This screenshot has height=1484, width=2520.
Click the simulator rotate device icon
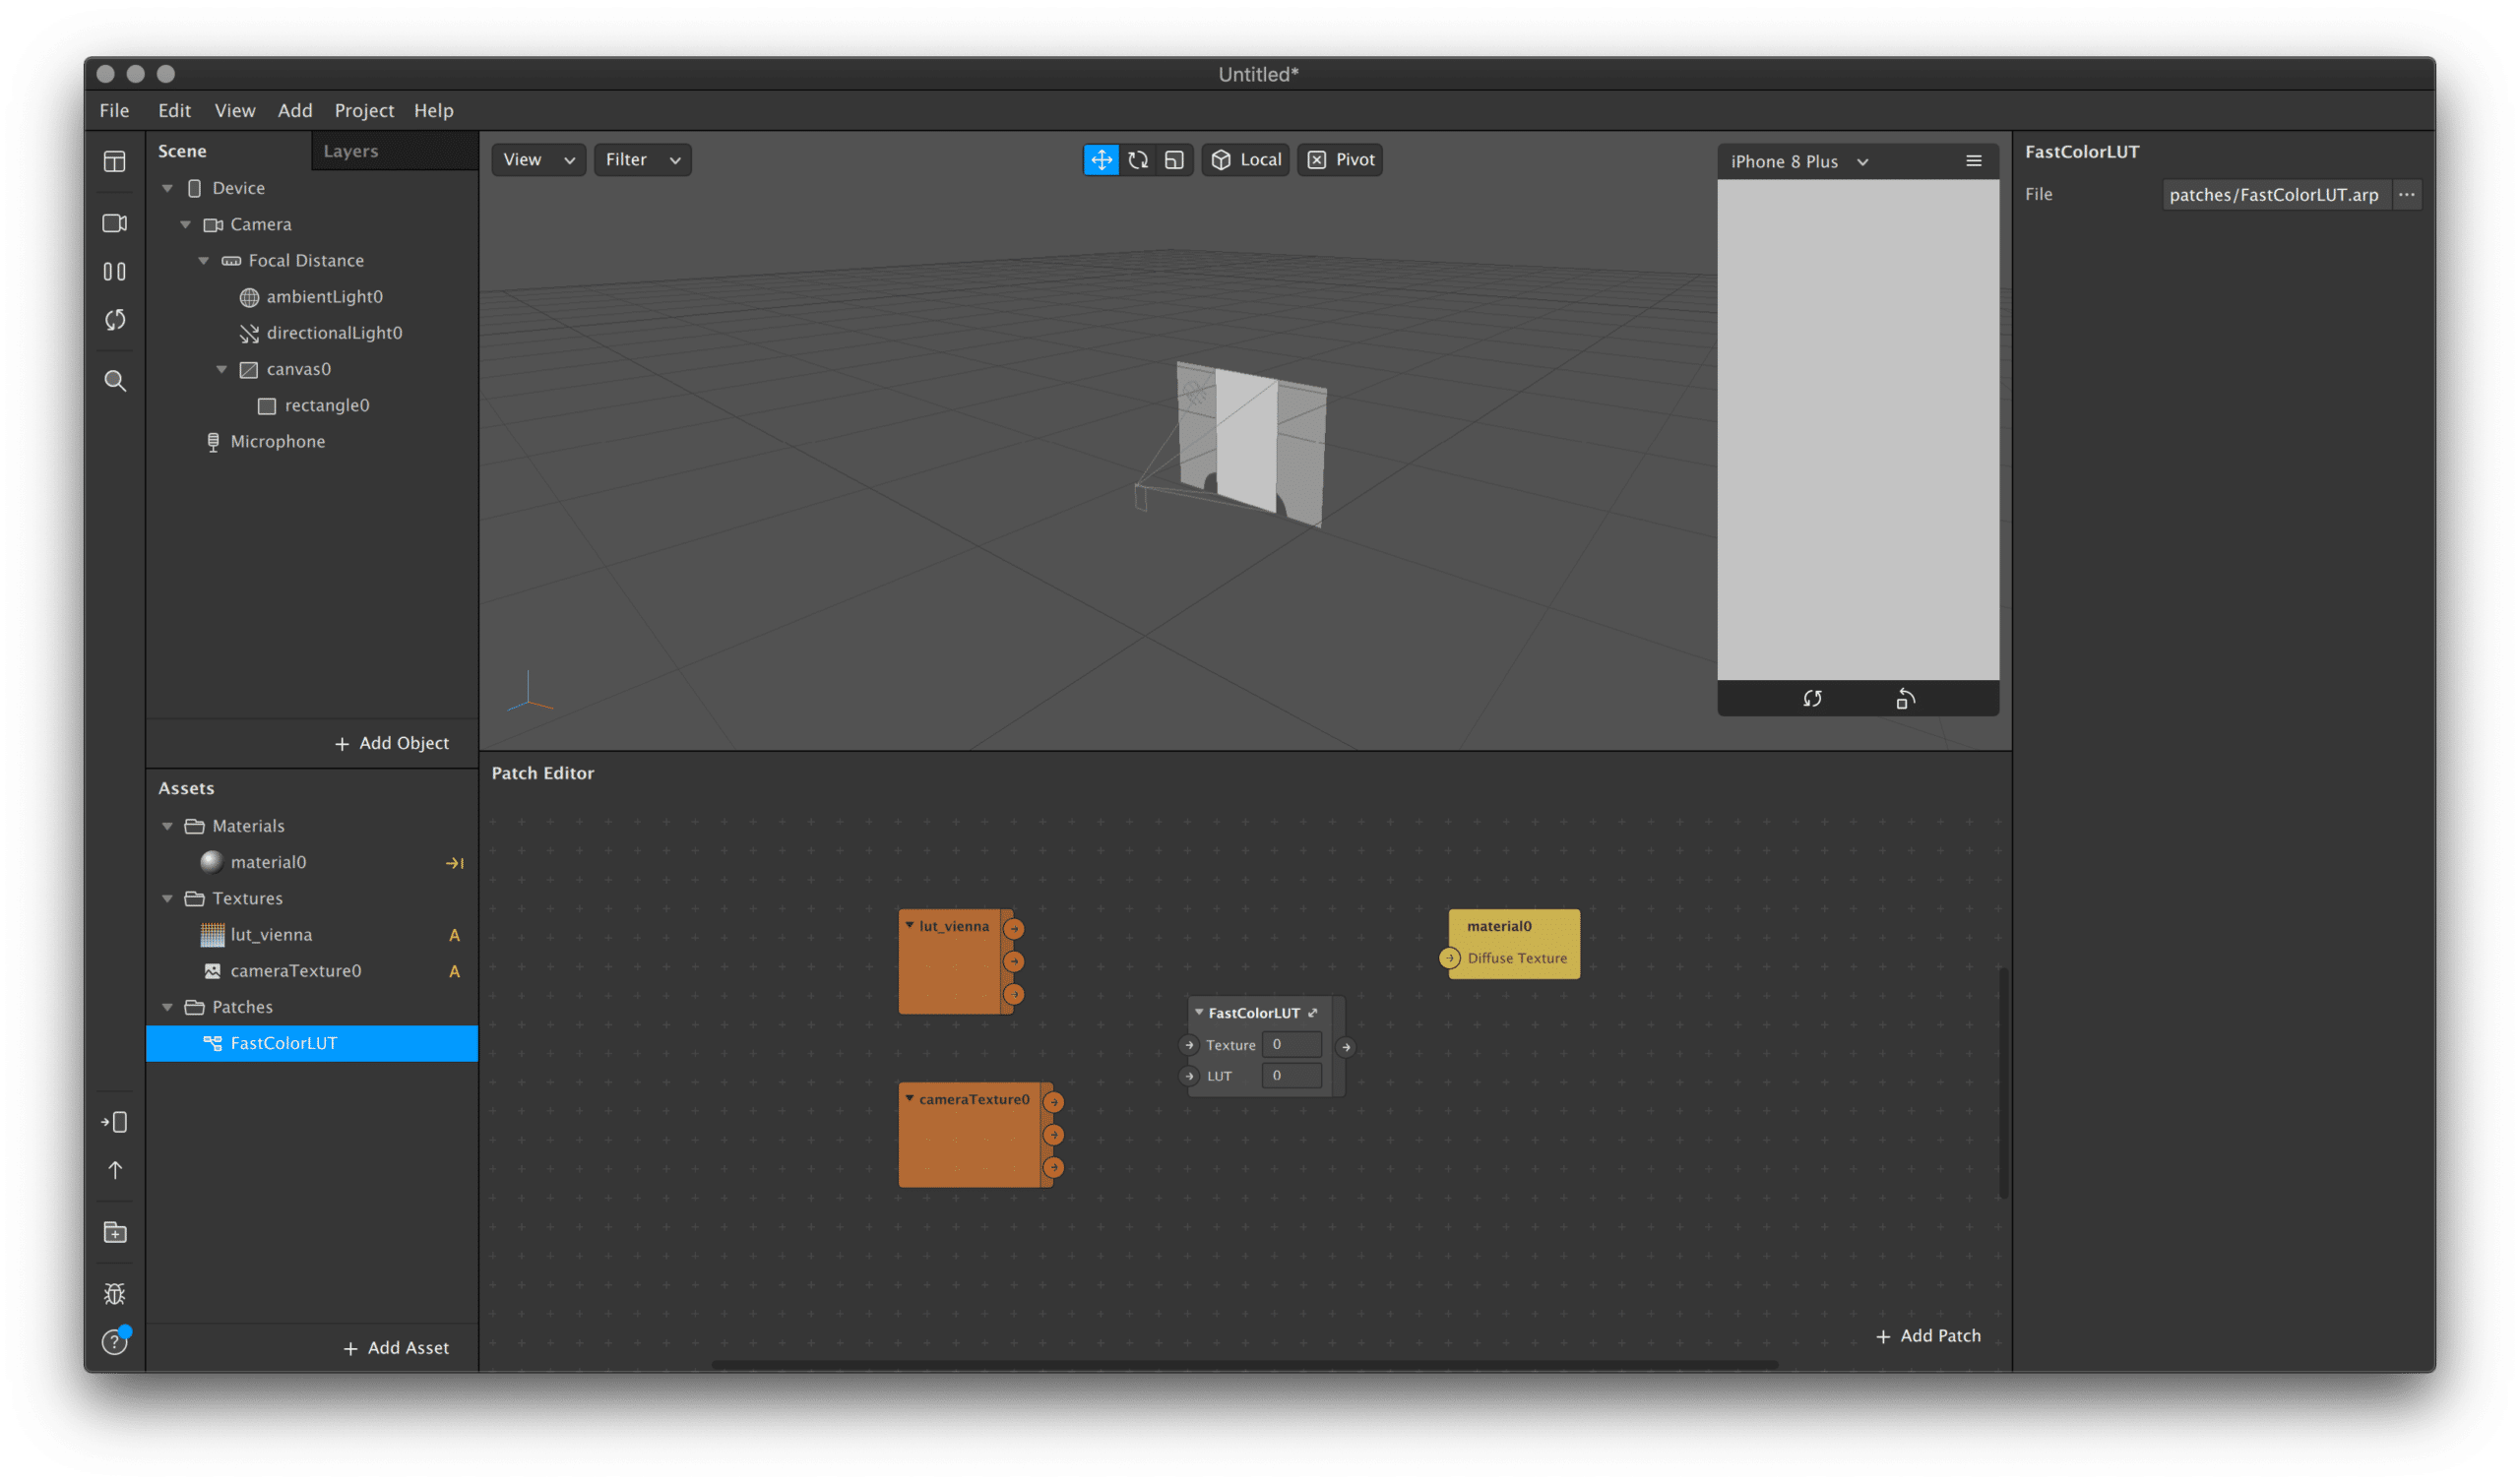(1906, 699)
